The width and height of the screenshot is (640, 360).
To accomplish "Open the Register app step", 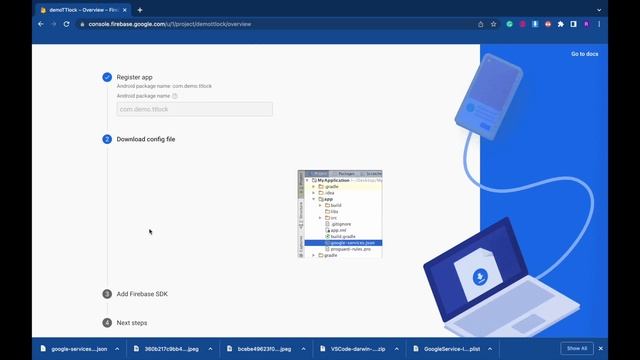I will [134, 77].
